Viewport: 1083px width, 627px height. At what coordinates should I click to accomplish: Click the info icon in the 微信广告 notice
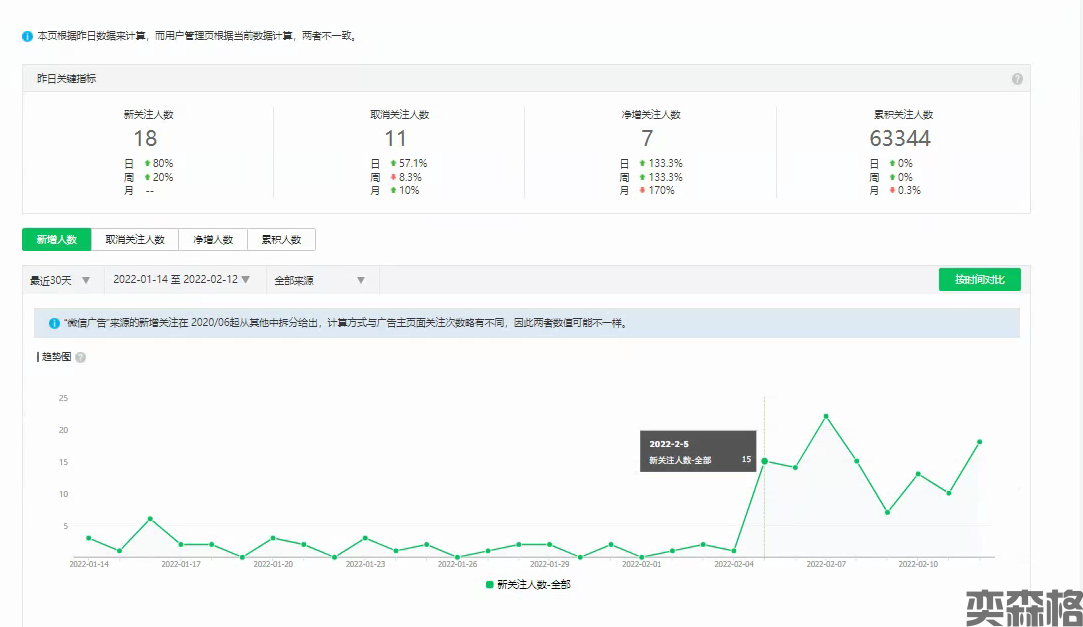(x=54, y=323)
